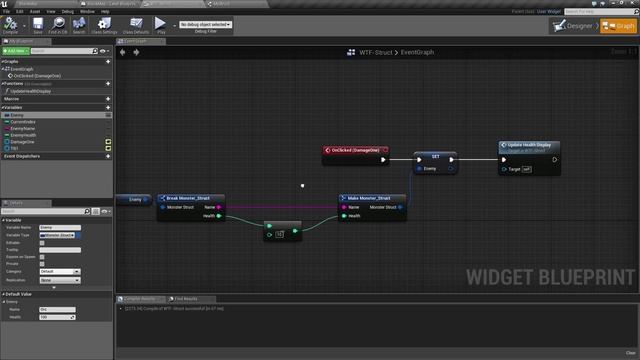Click the Search binoculars toolbar icon
640x360 pixels.
pos(79,25)
